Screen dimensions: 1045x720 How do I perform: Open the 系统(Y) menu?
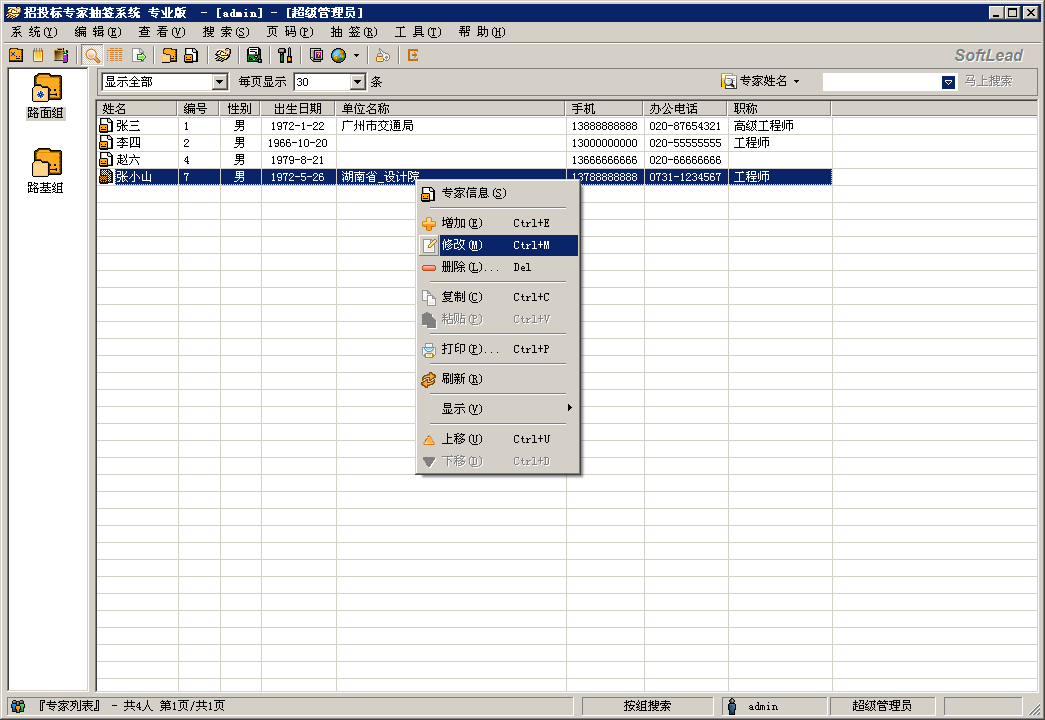pyautogui.click(x=34, y=32)
